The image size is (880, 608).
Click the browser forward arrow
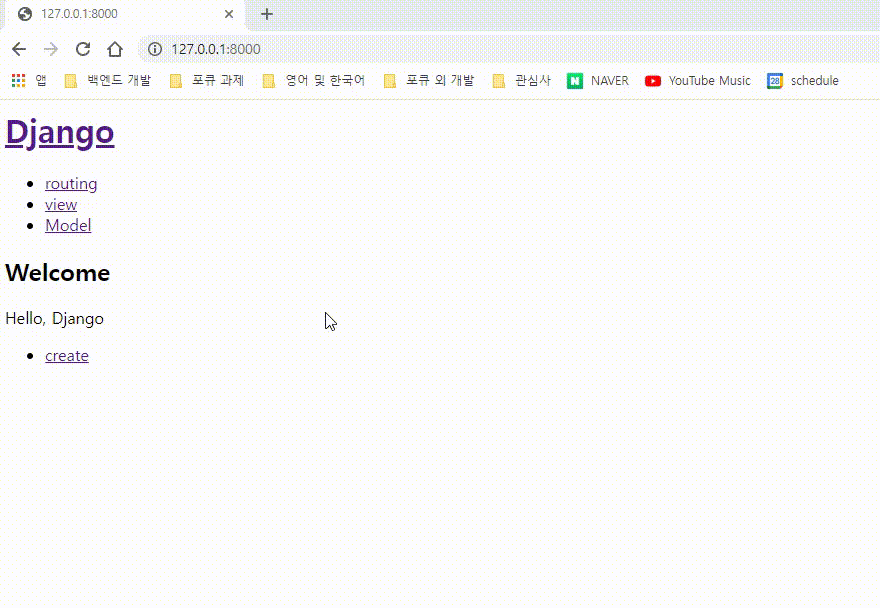(51, 49)
